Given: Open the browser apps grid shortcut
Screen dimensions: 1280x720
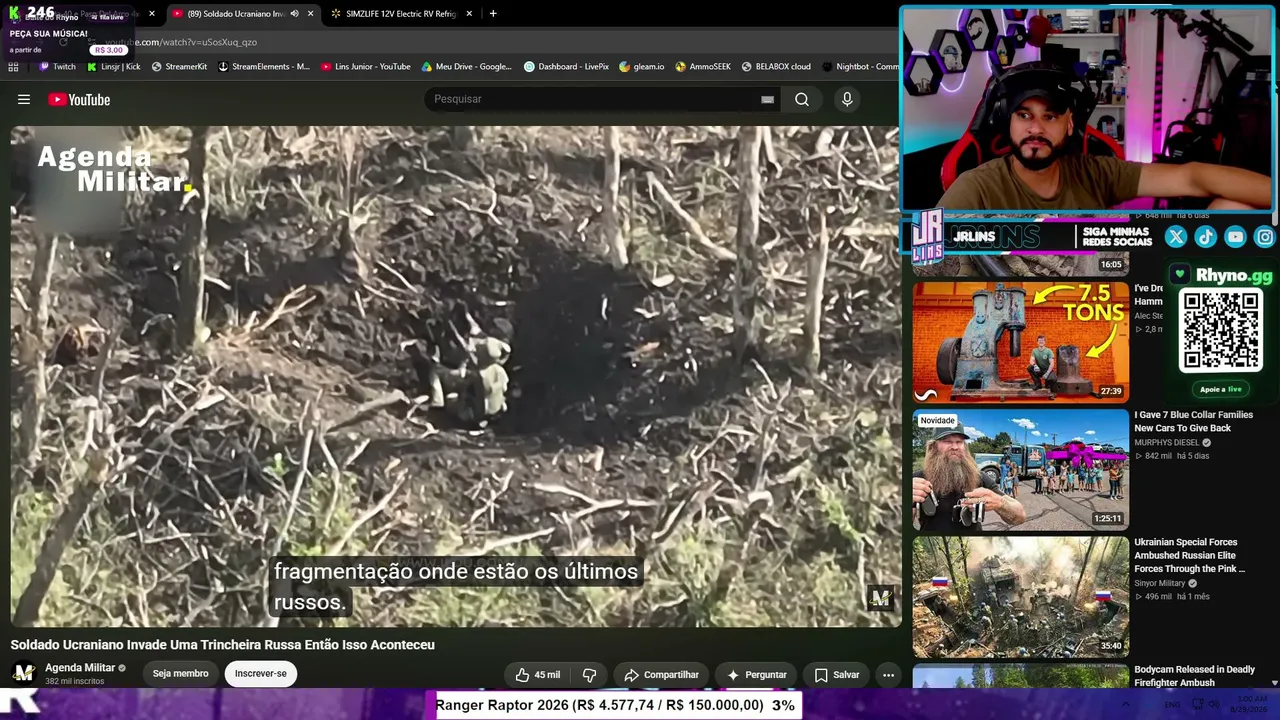Looking at the screenshot, I should 13,67.
